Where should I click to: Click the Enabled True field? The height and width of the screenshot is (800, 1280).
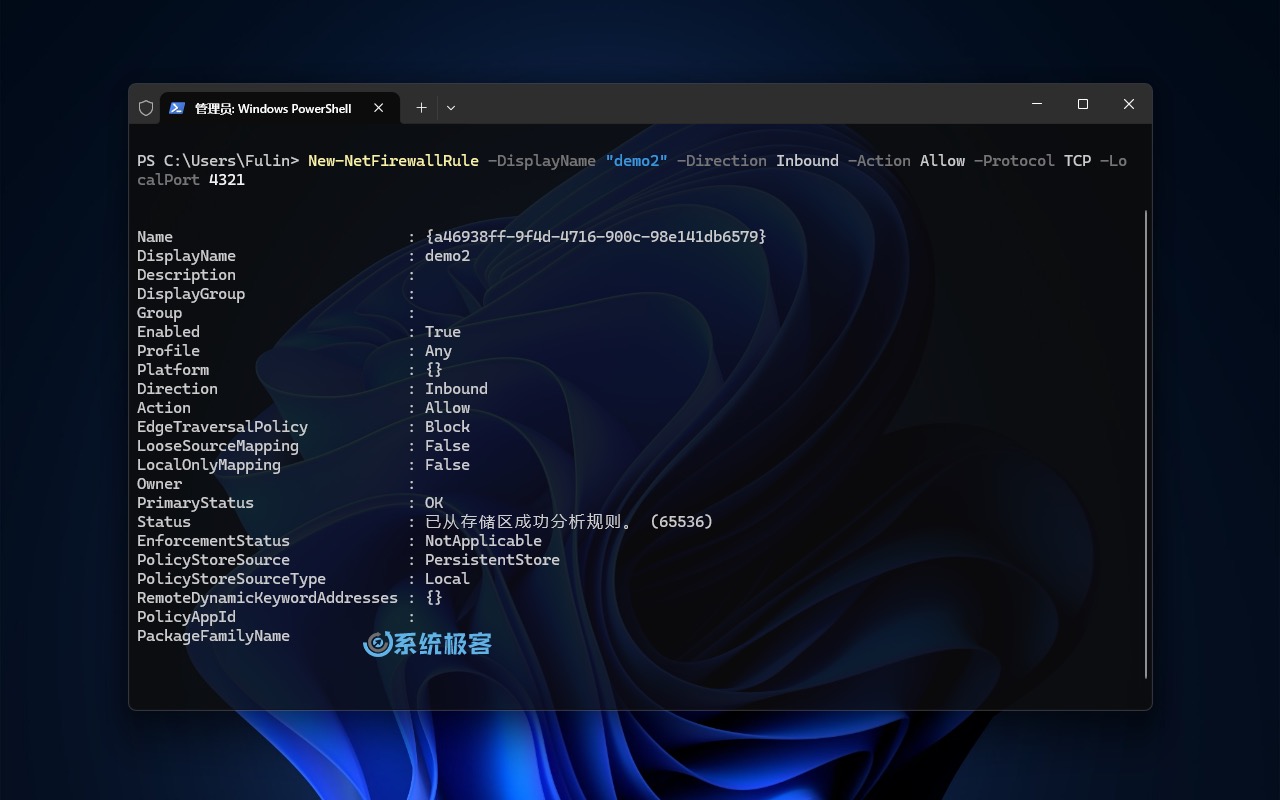click(442, 331)
